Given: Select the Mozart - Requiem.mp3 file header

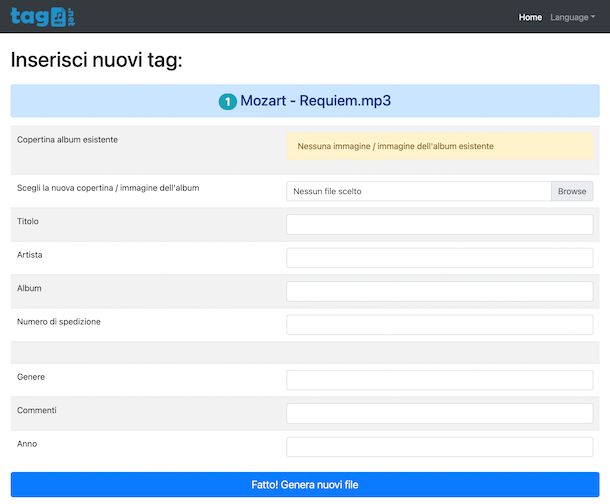Looking at the screenshot, I should pos(305,101).
